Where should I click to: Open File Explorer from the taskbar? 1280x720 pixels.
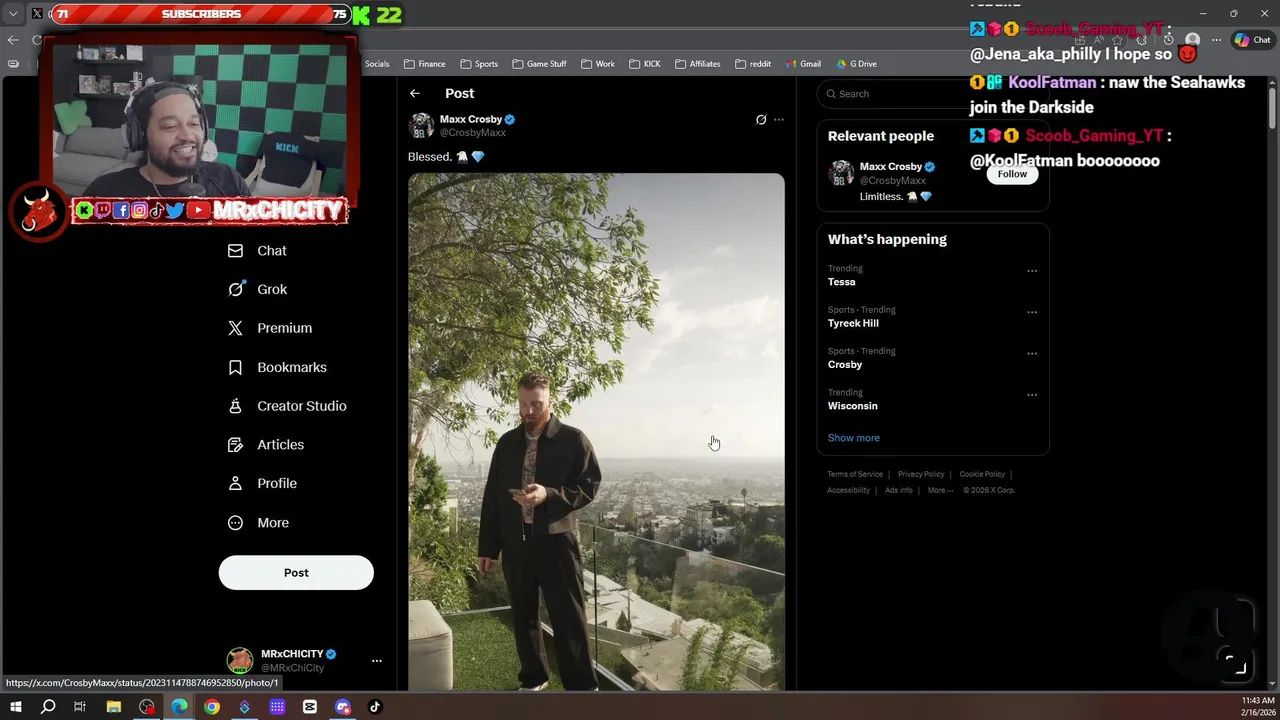click(114, 707)
